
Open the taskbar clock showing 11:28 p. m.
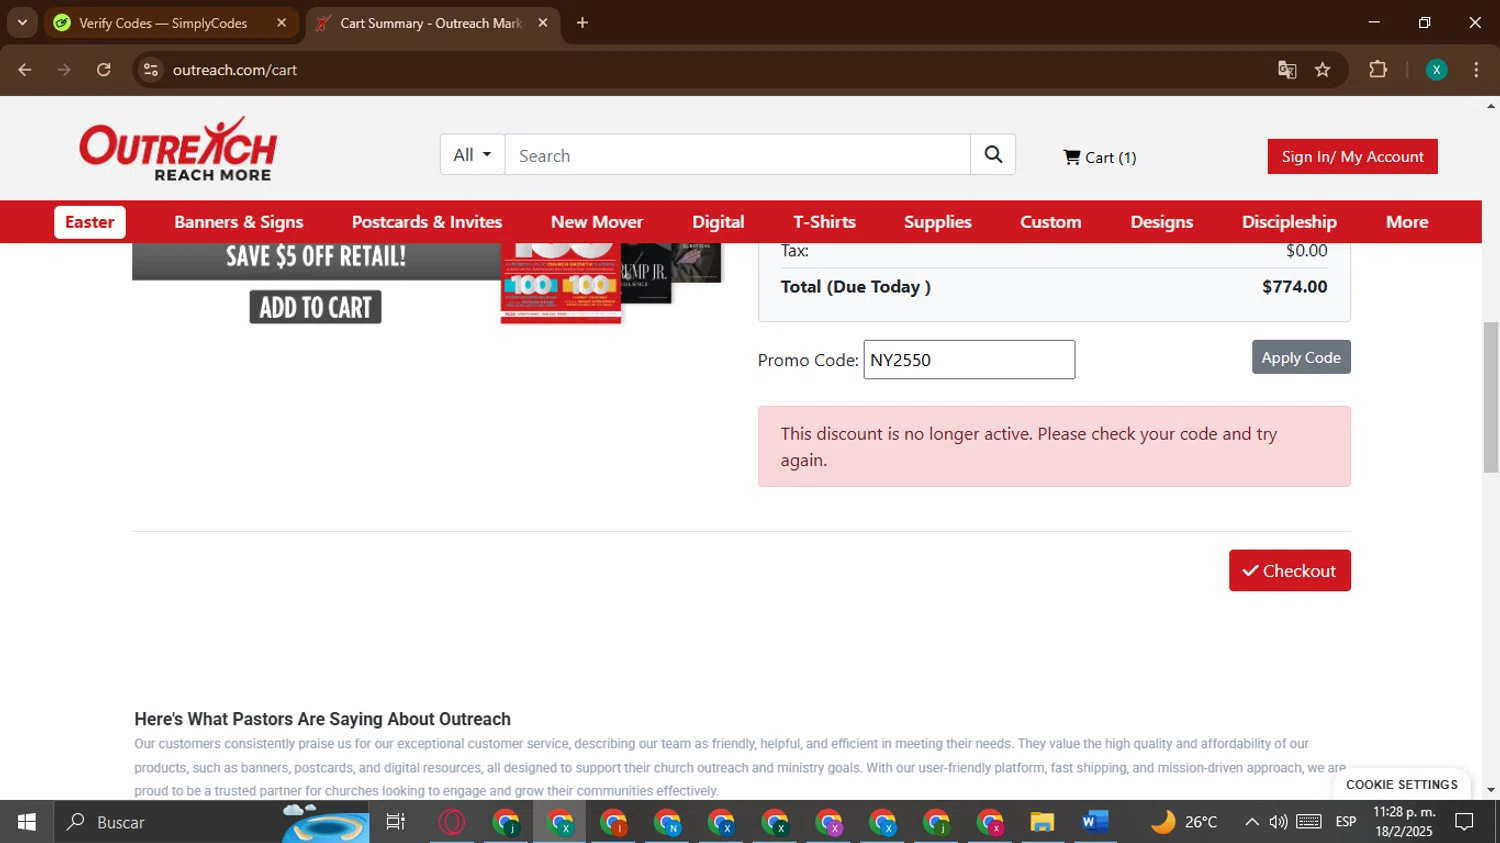click(x=1404, y=822)
